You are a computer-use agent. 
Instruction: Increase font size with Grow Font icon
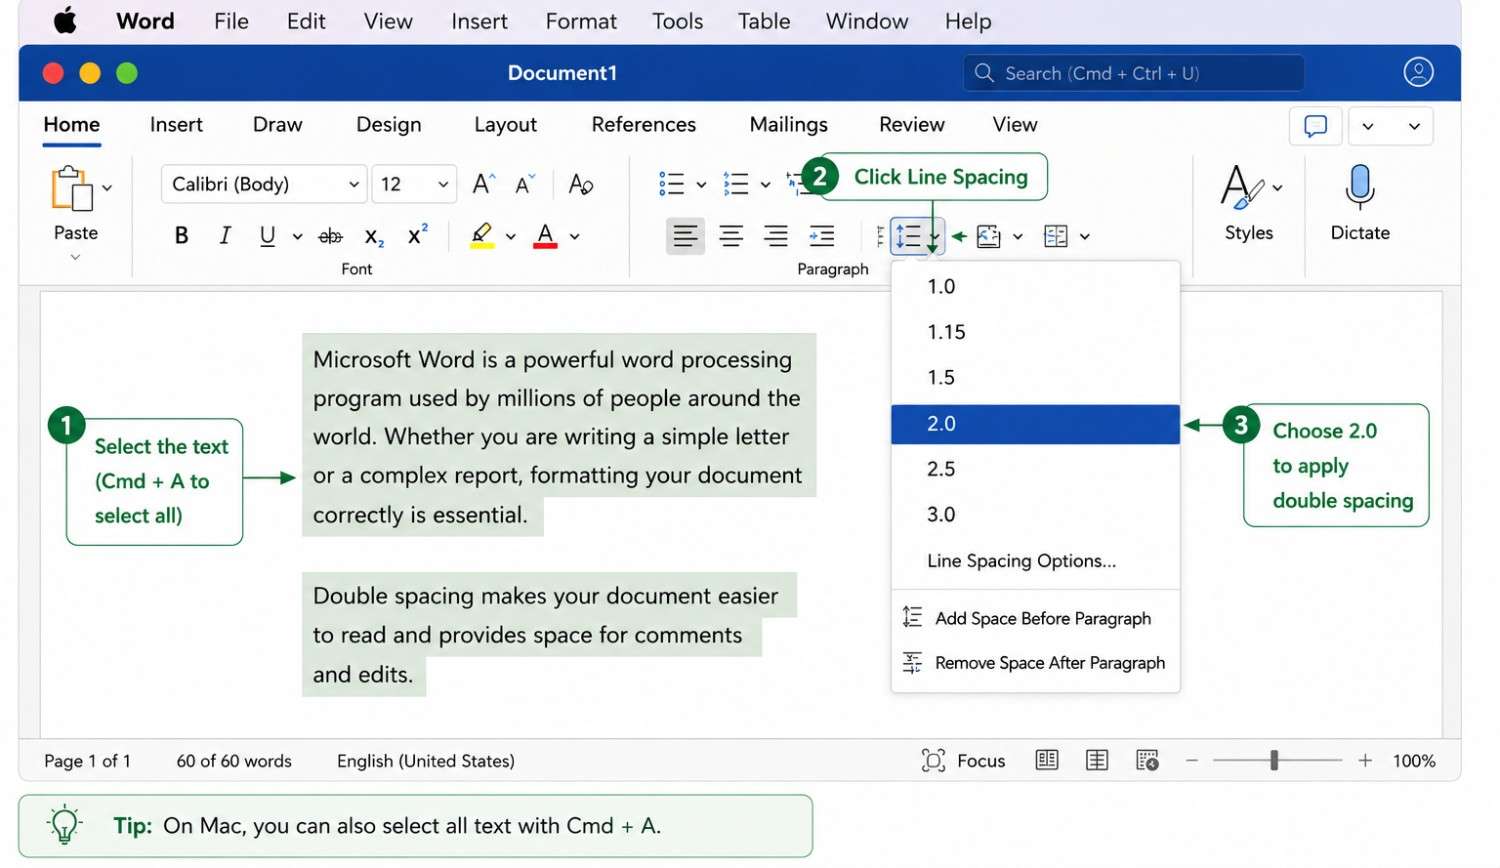click(484, 184)
